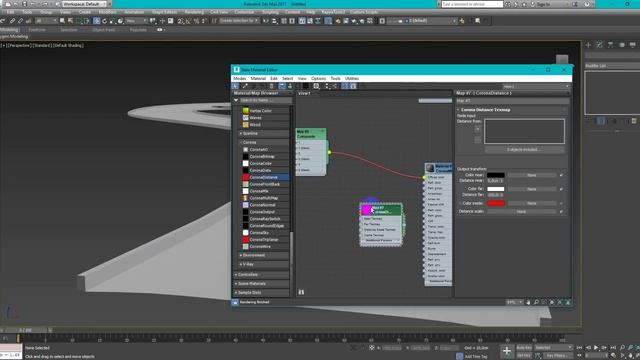Open the Utilities menu in Slate editor
The image size is (640, 360).
click(x=352, y=78)
